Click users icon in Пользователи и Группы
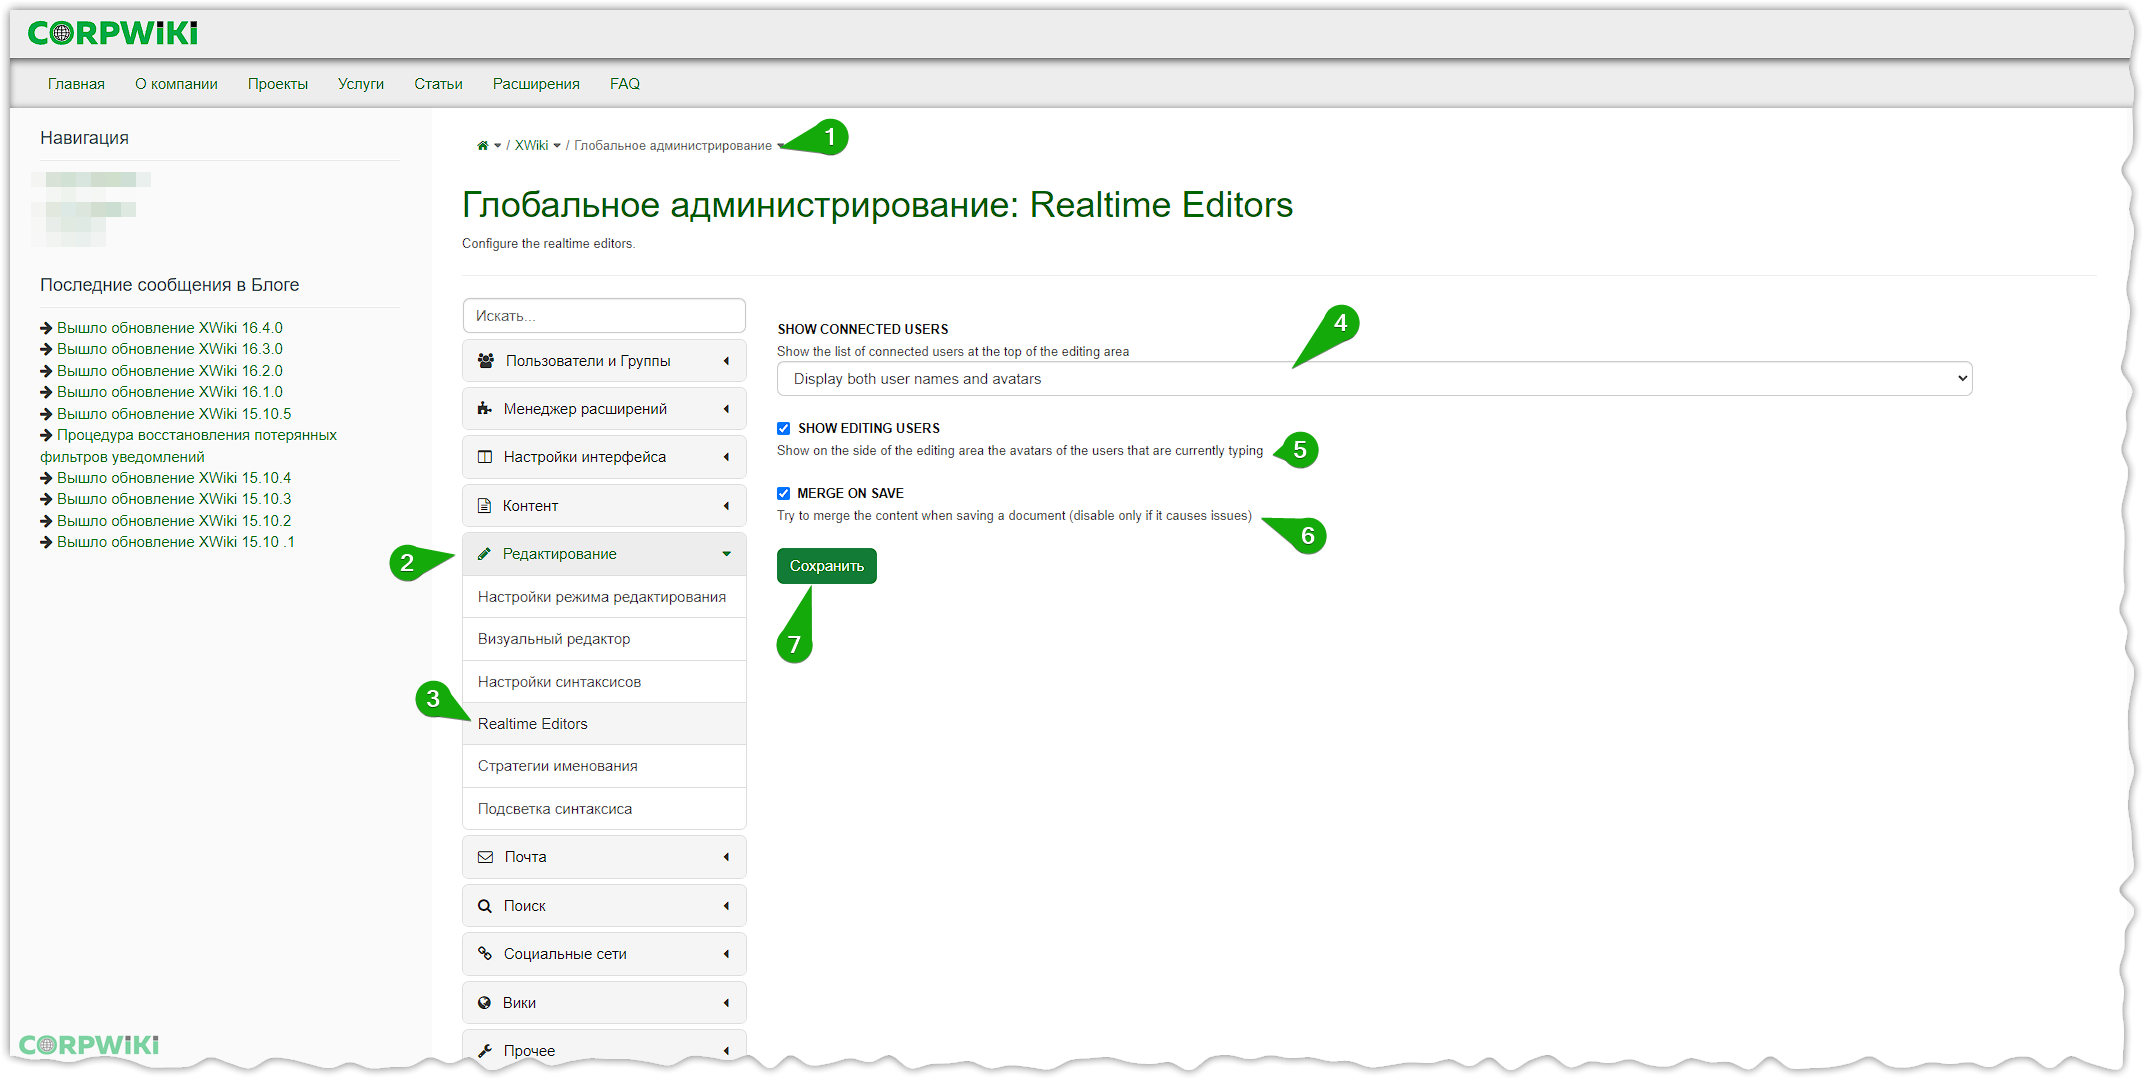 click(x=486, y=361)
